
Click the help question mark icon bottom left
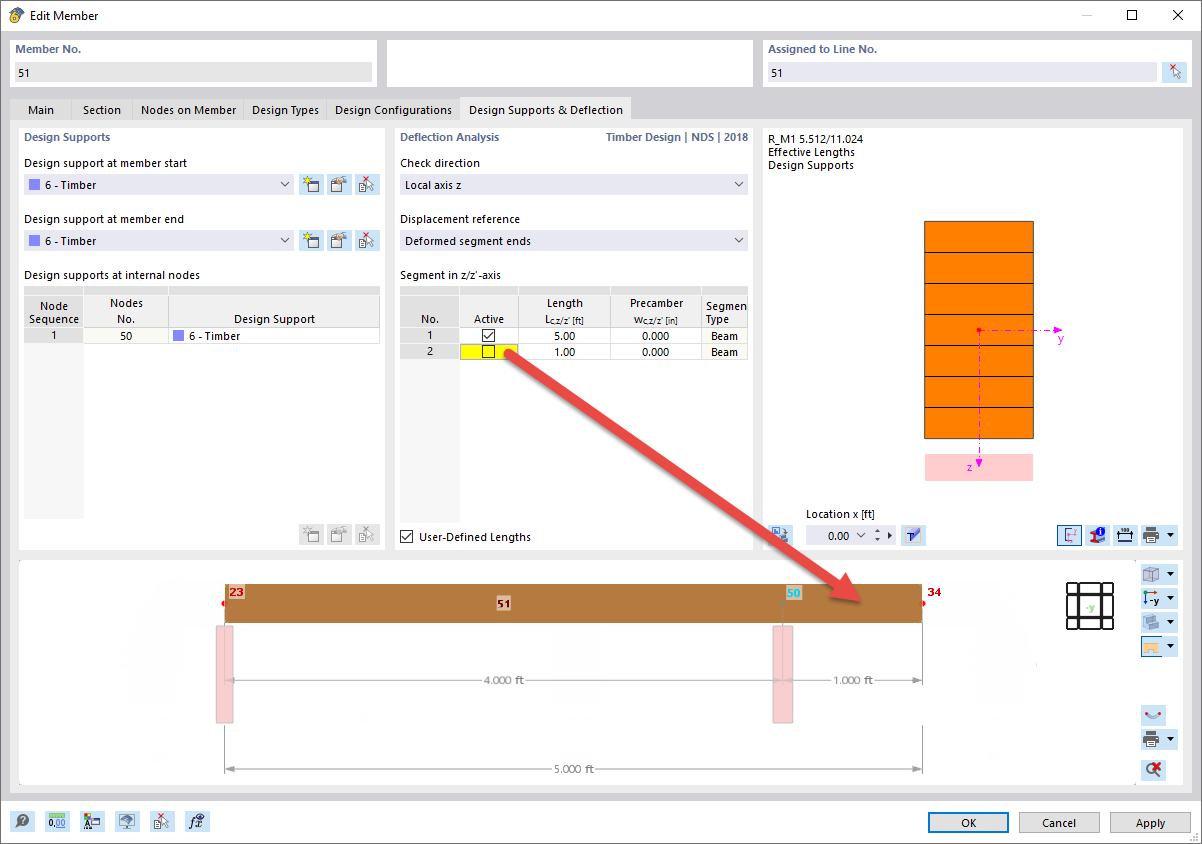point(21,821)
